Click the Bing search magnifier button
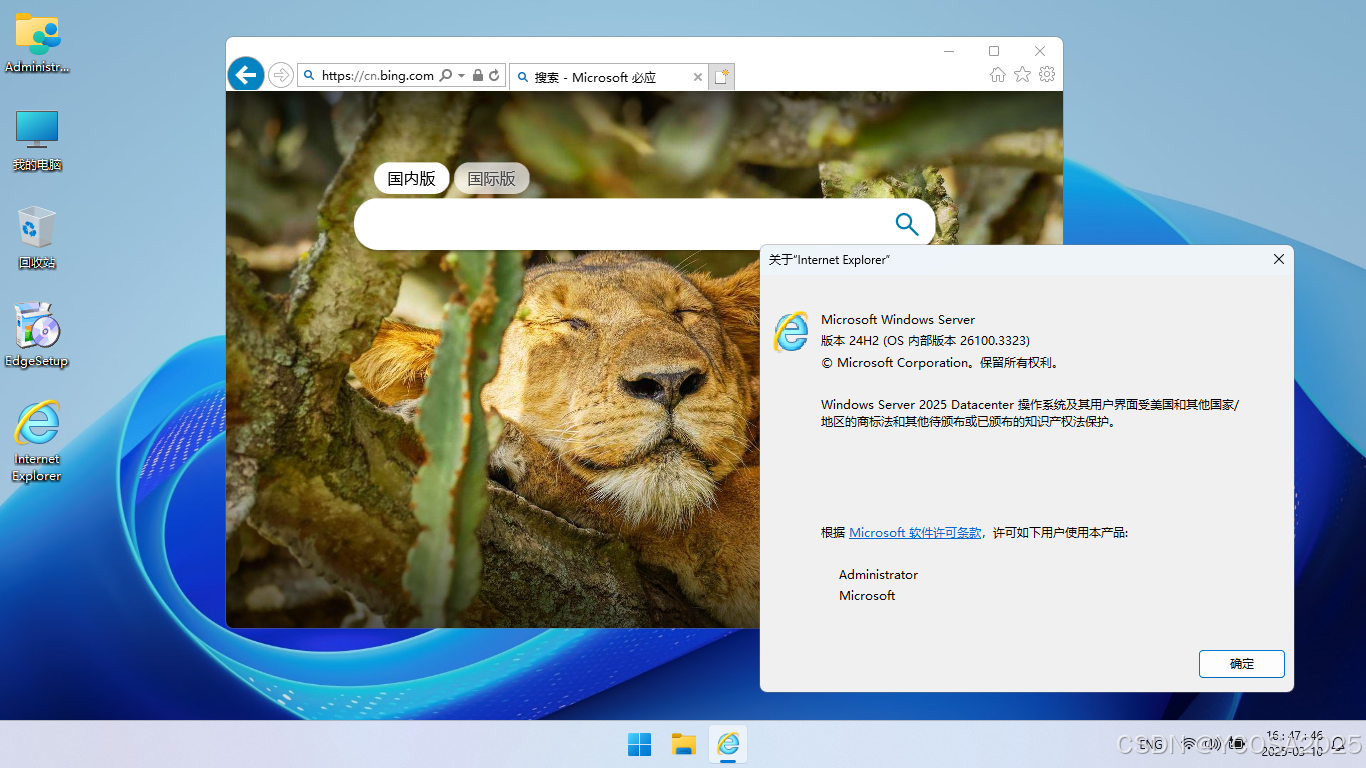Viewport: 1366px width, 768px height. click(x=907, y=224)
